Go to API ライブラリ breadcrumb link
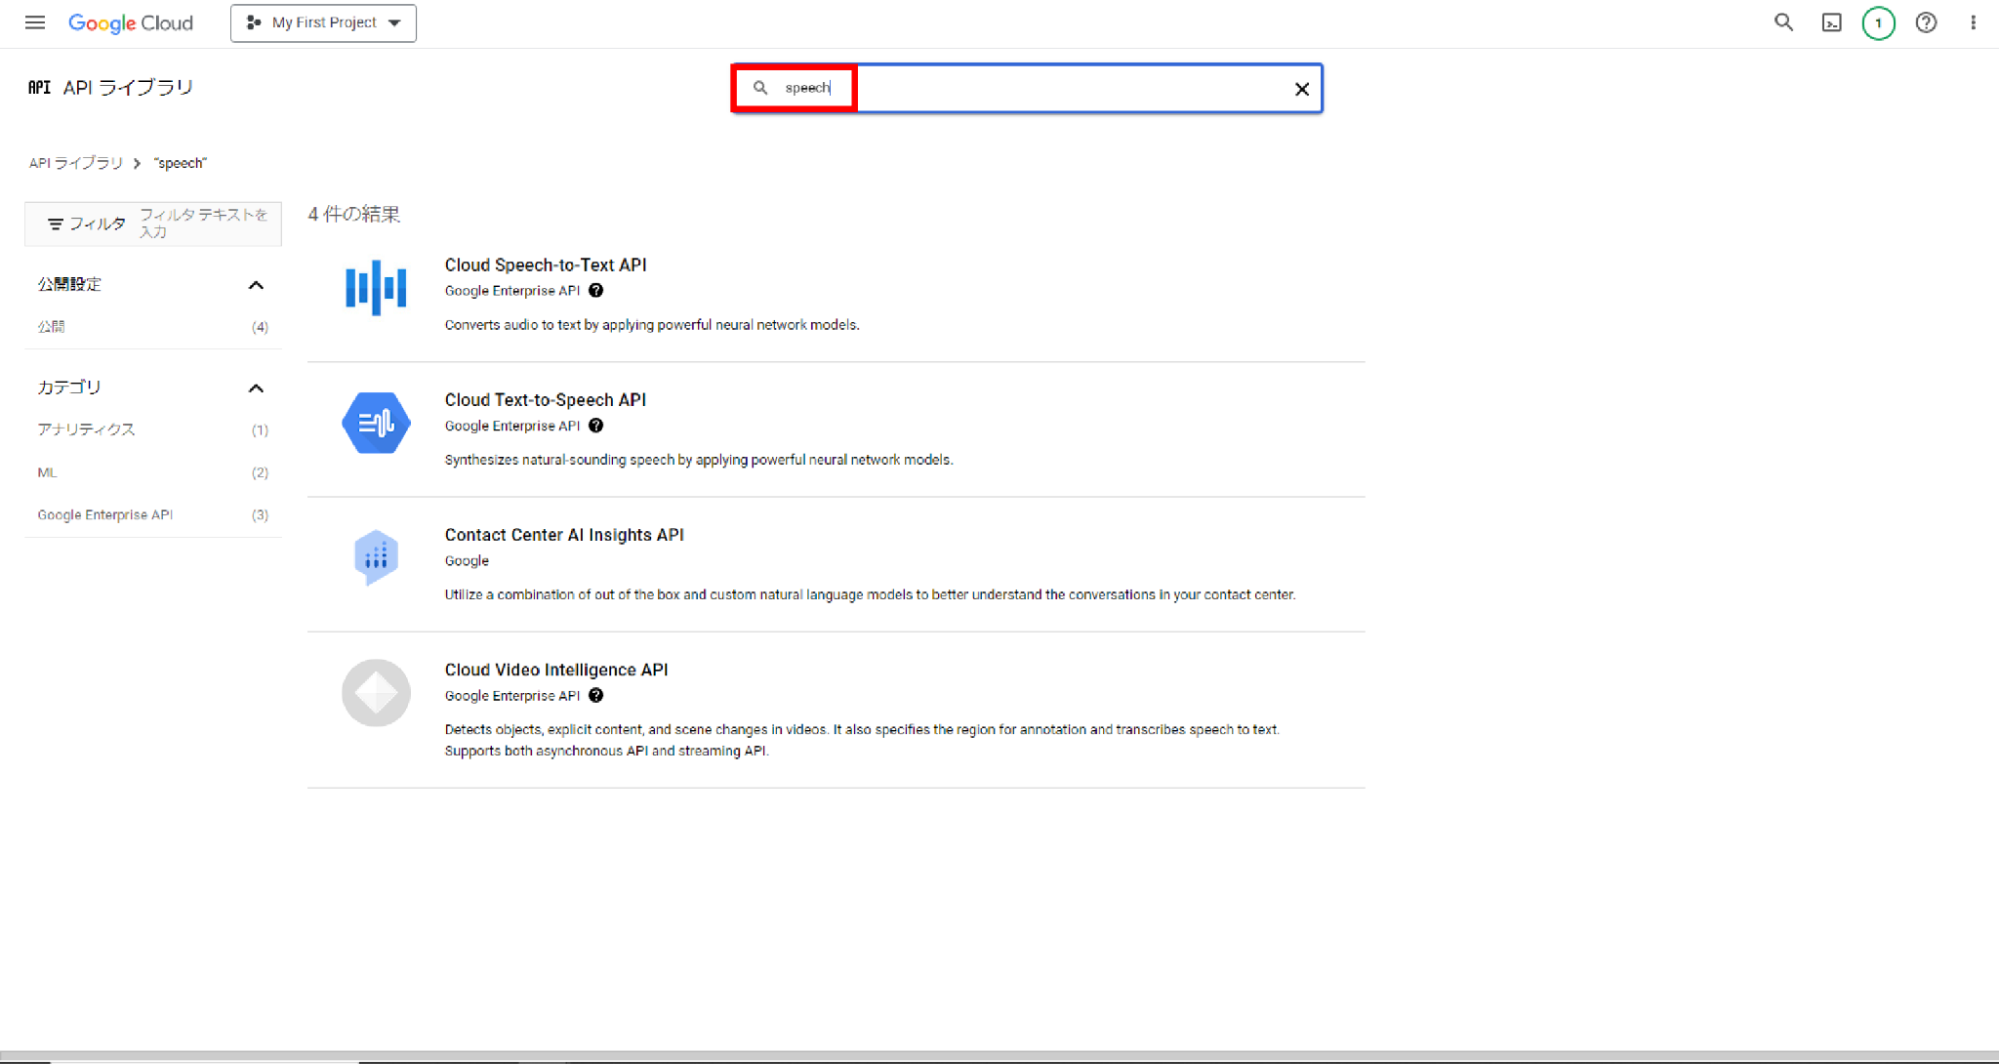 76,163
